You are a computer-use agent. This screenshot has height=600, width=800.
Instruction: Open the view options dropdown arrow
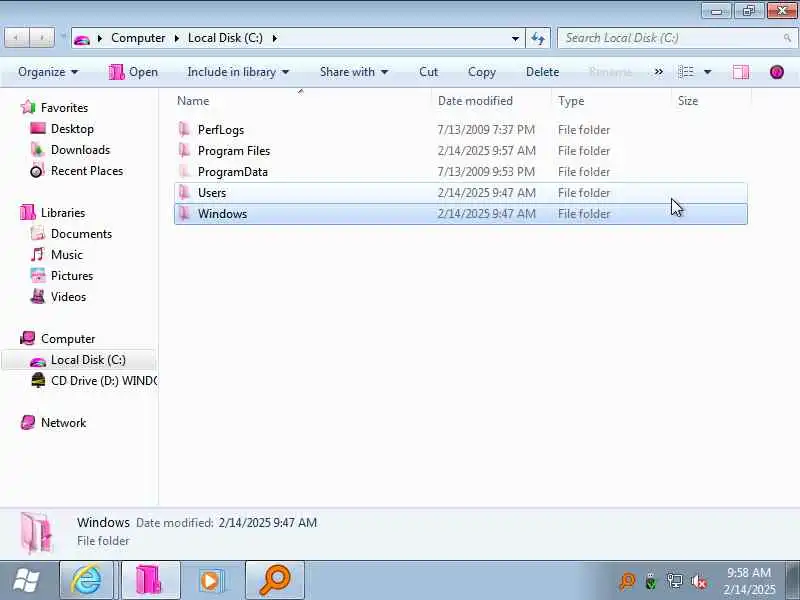pyautogui.click(x=708, y=72)
